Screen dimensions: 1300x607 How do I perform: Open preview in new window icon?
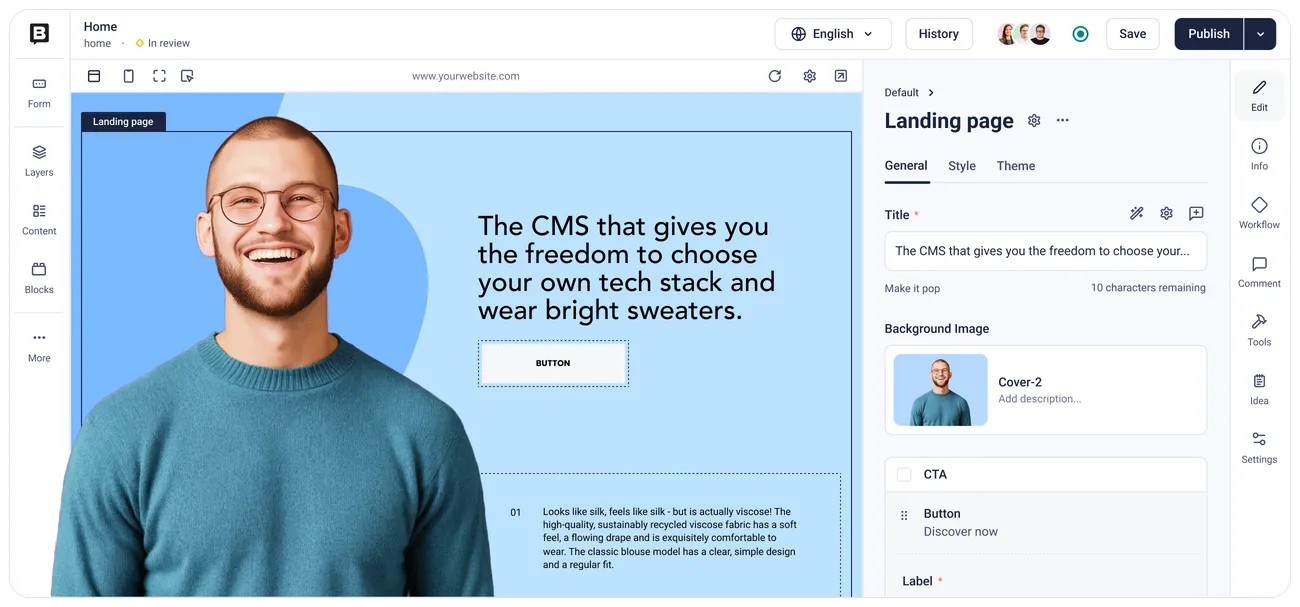(841, 76)
